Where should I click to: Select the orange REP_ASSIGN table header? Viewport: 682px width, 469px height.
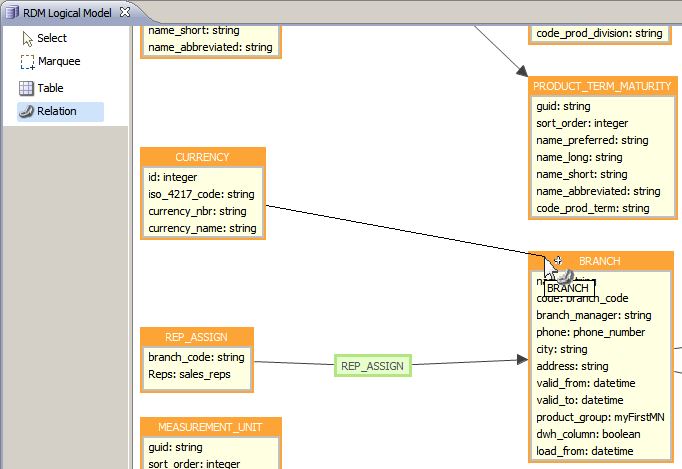tap(196, 337)
